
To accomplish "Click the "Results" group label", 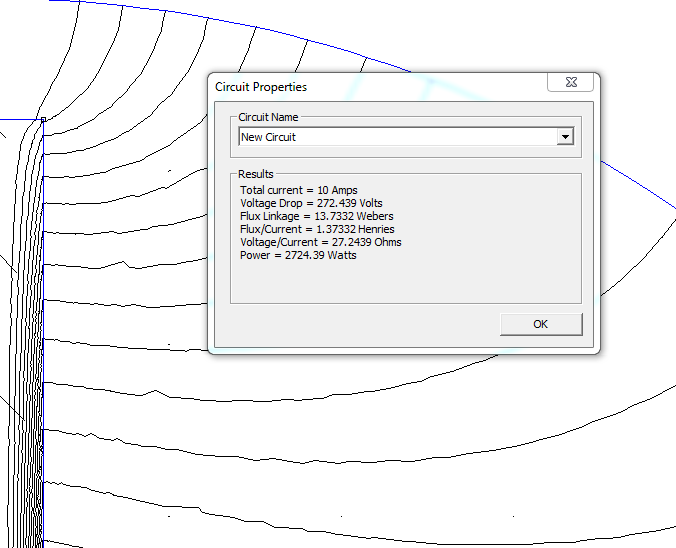I will click(x=255, y=174).
